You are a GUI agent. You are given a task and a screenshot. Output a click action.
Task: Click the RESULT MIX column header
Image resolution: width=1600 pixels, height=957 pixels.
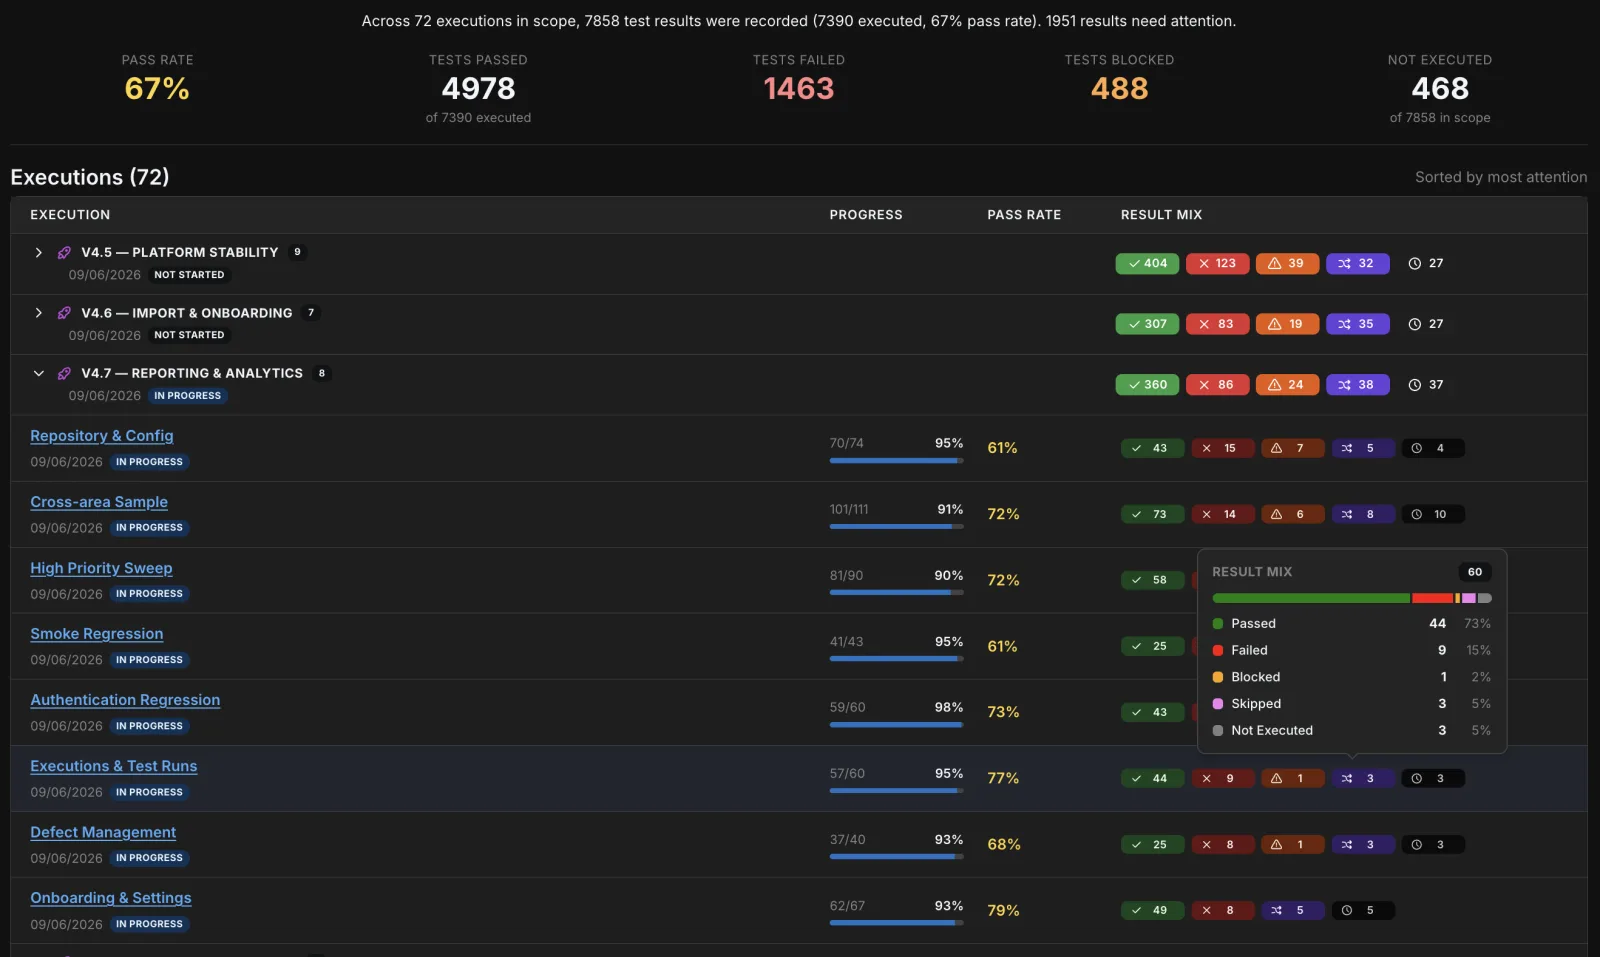pos(1161,215)
